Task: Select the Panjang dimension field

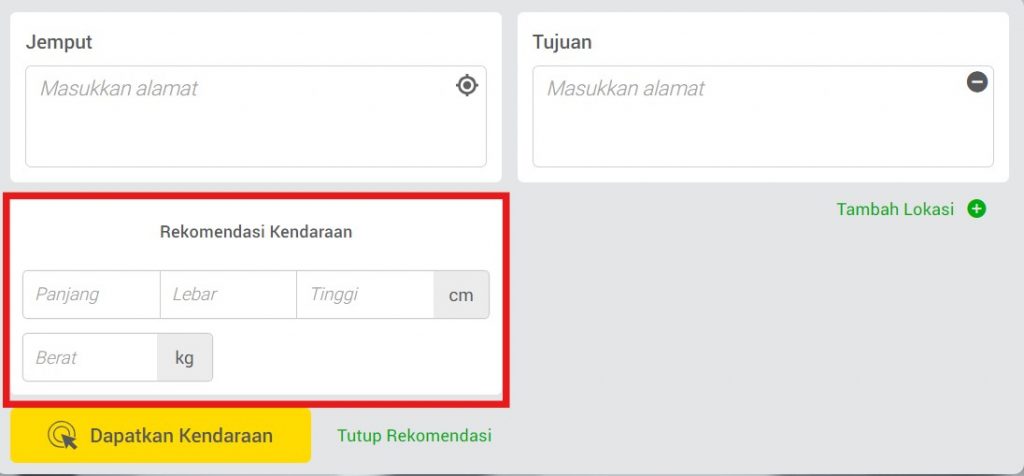Action: point(91,294)
